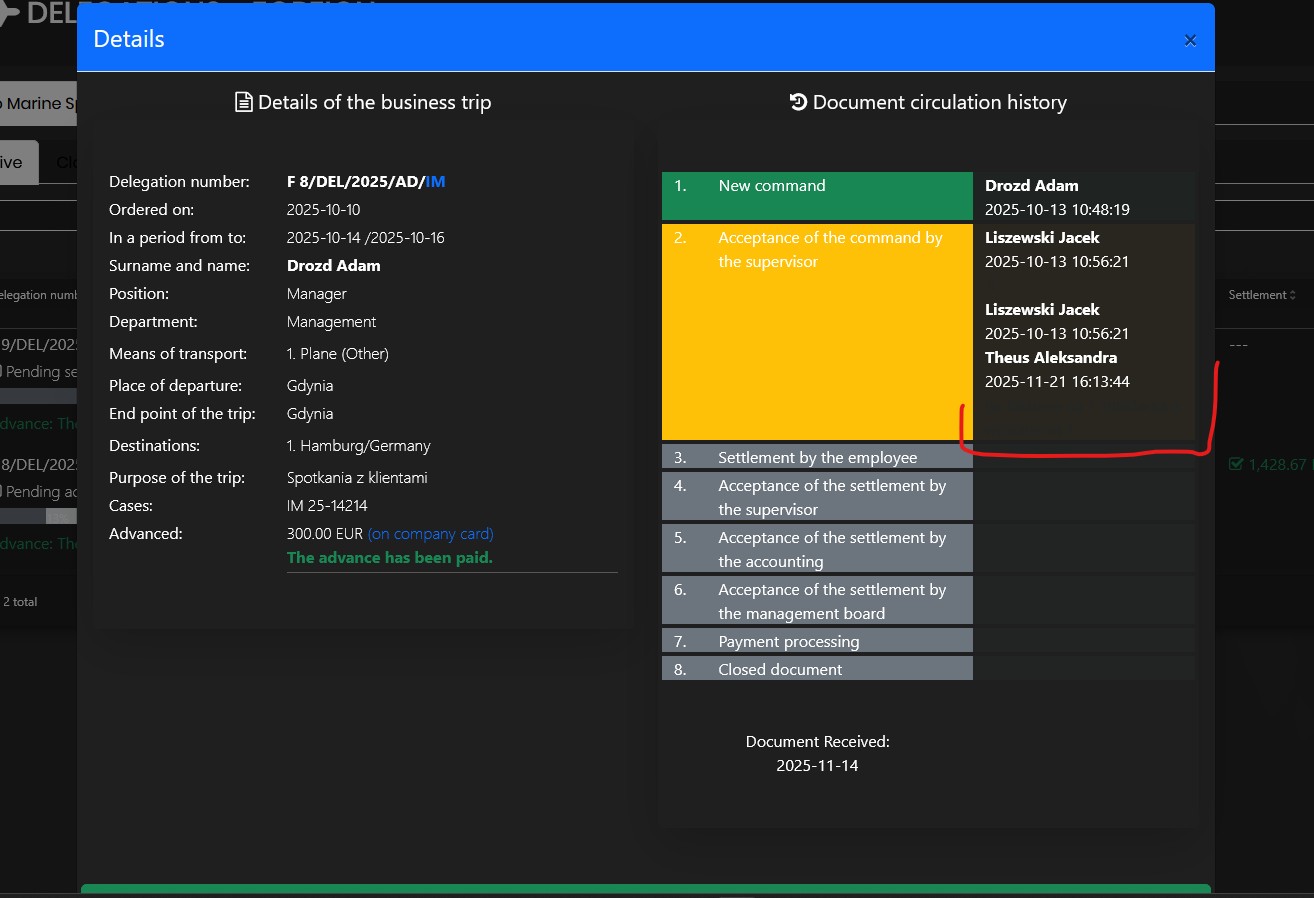The height and width of the screenshot is (898, 1314).
Task: Click the history icon beside Document circulation history
Action: (x=798, y=102)
